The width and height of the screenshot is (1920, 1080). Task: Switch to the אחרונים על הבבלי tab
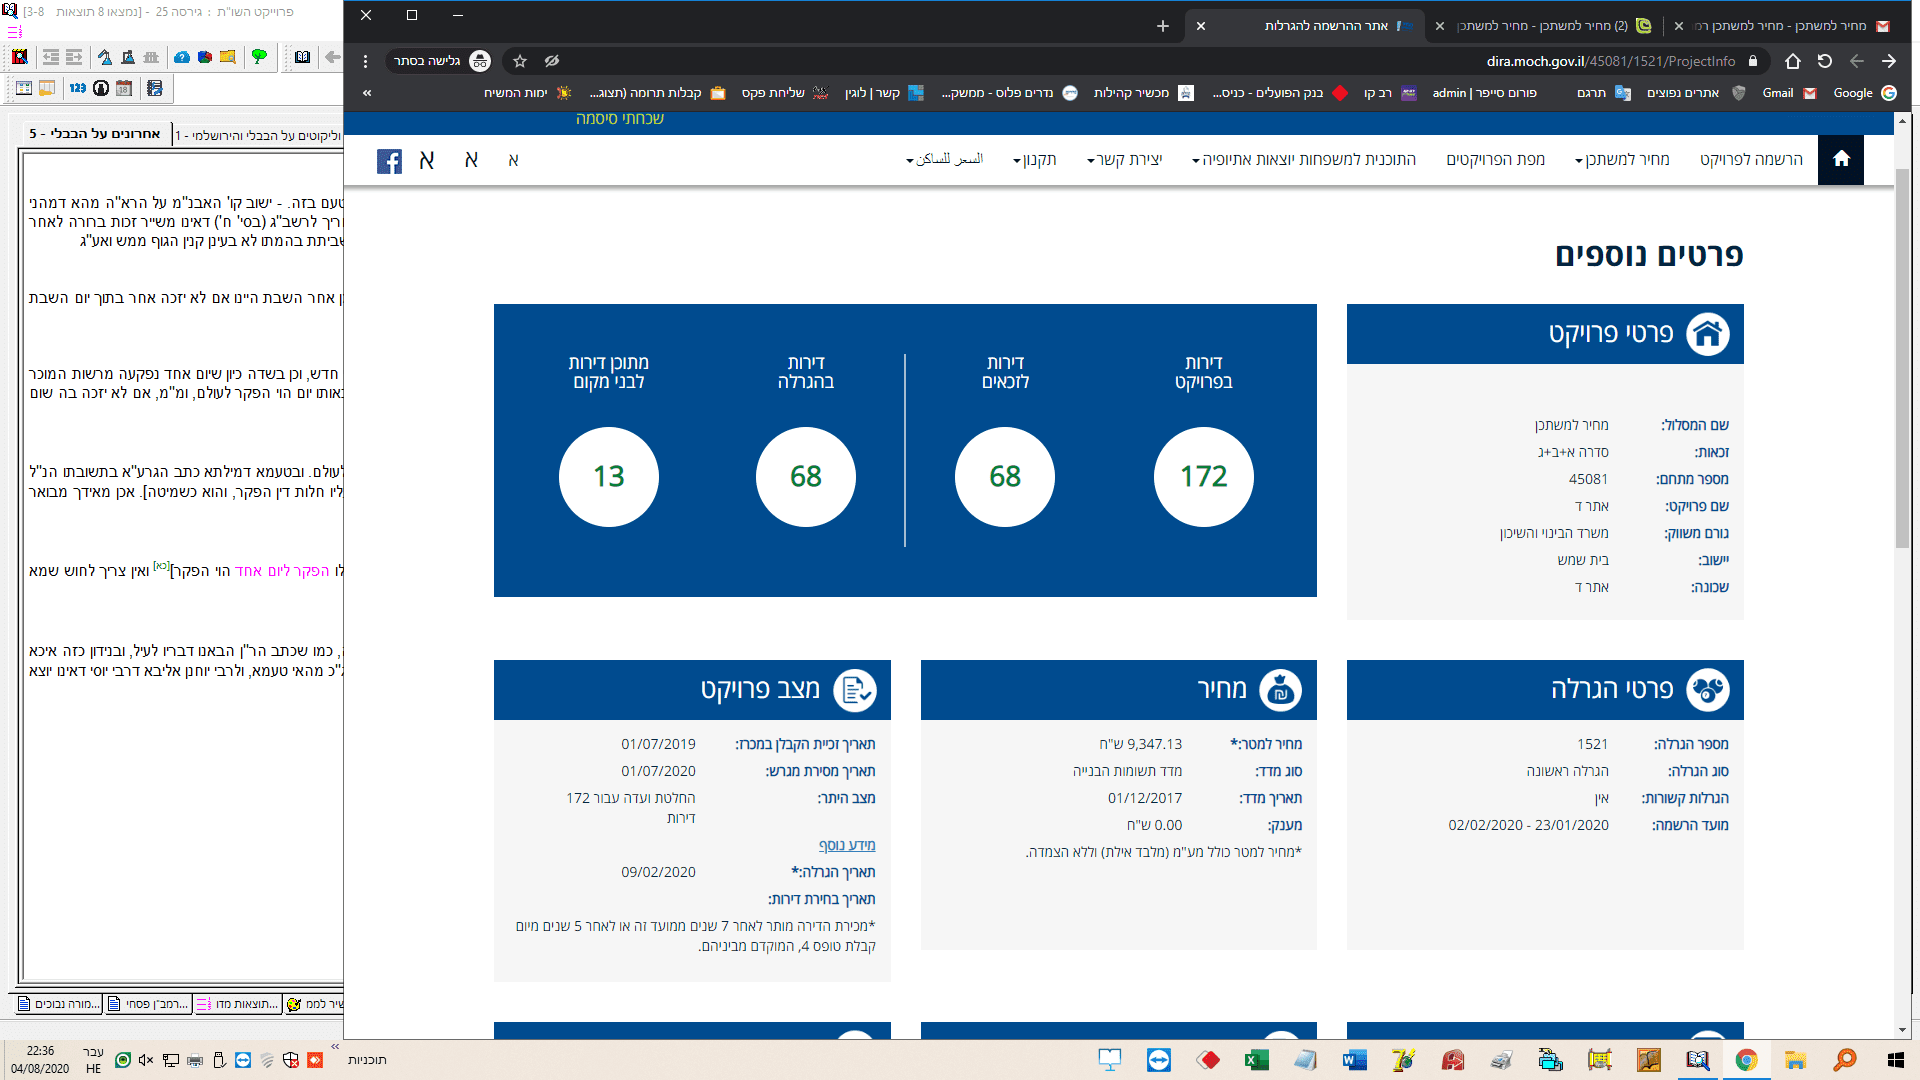95,134
